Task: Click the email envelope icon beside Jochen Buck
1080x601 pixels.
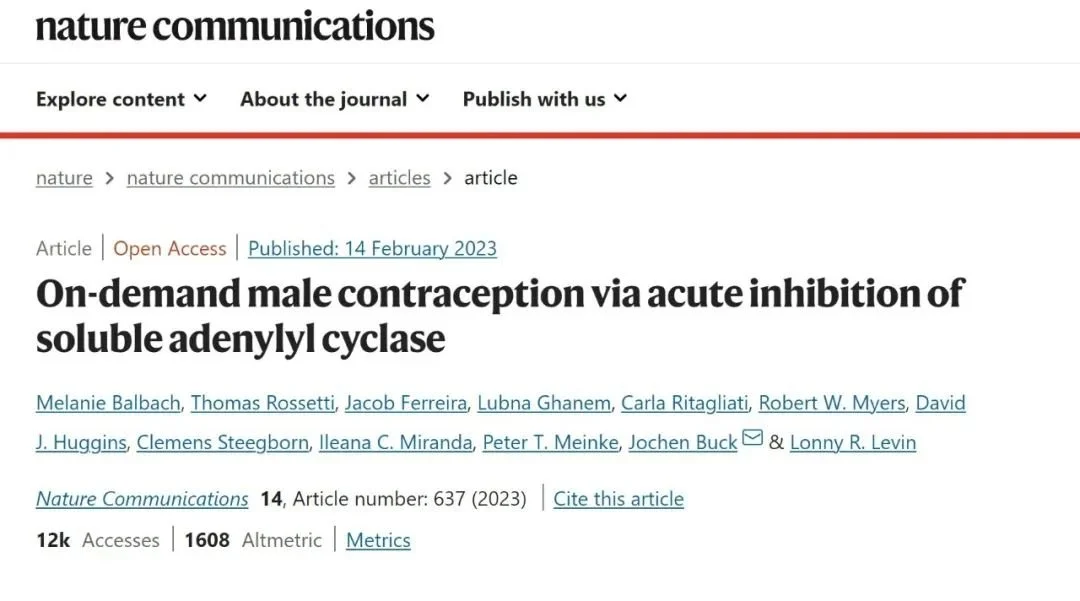Action: point(752,439)
